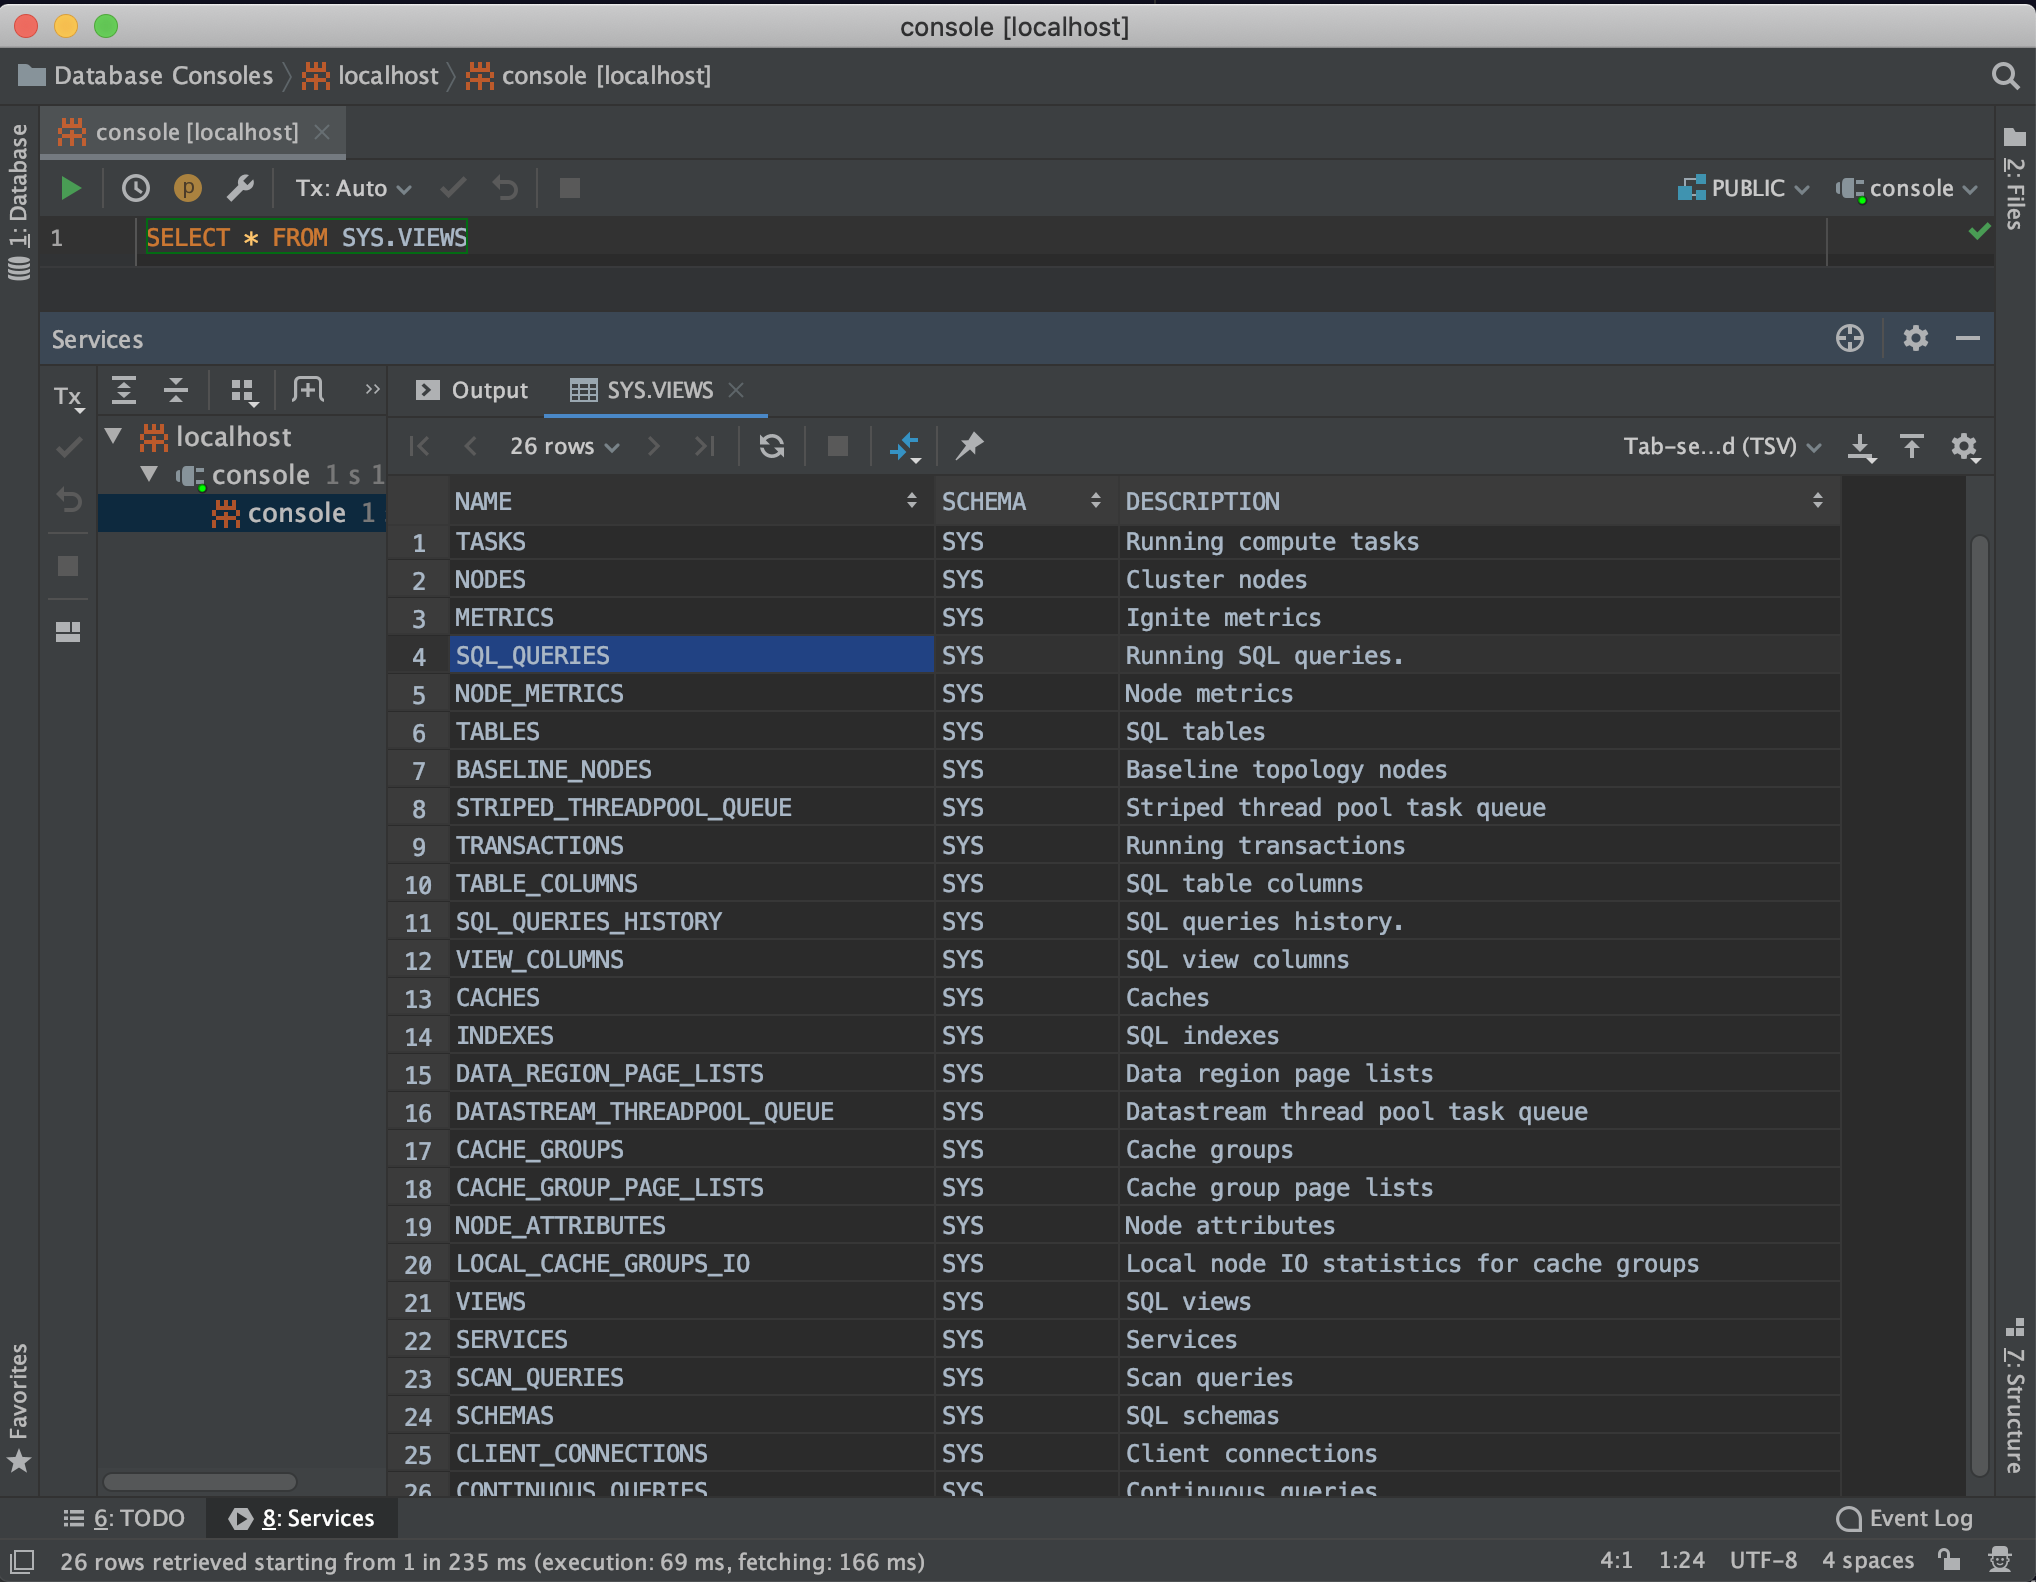Run the query with the Execute button
This screenshot has height=1582, width=2036.
click(70, 188)
